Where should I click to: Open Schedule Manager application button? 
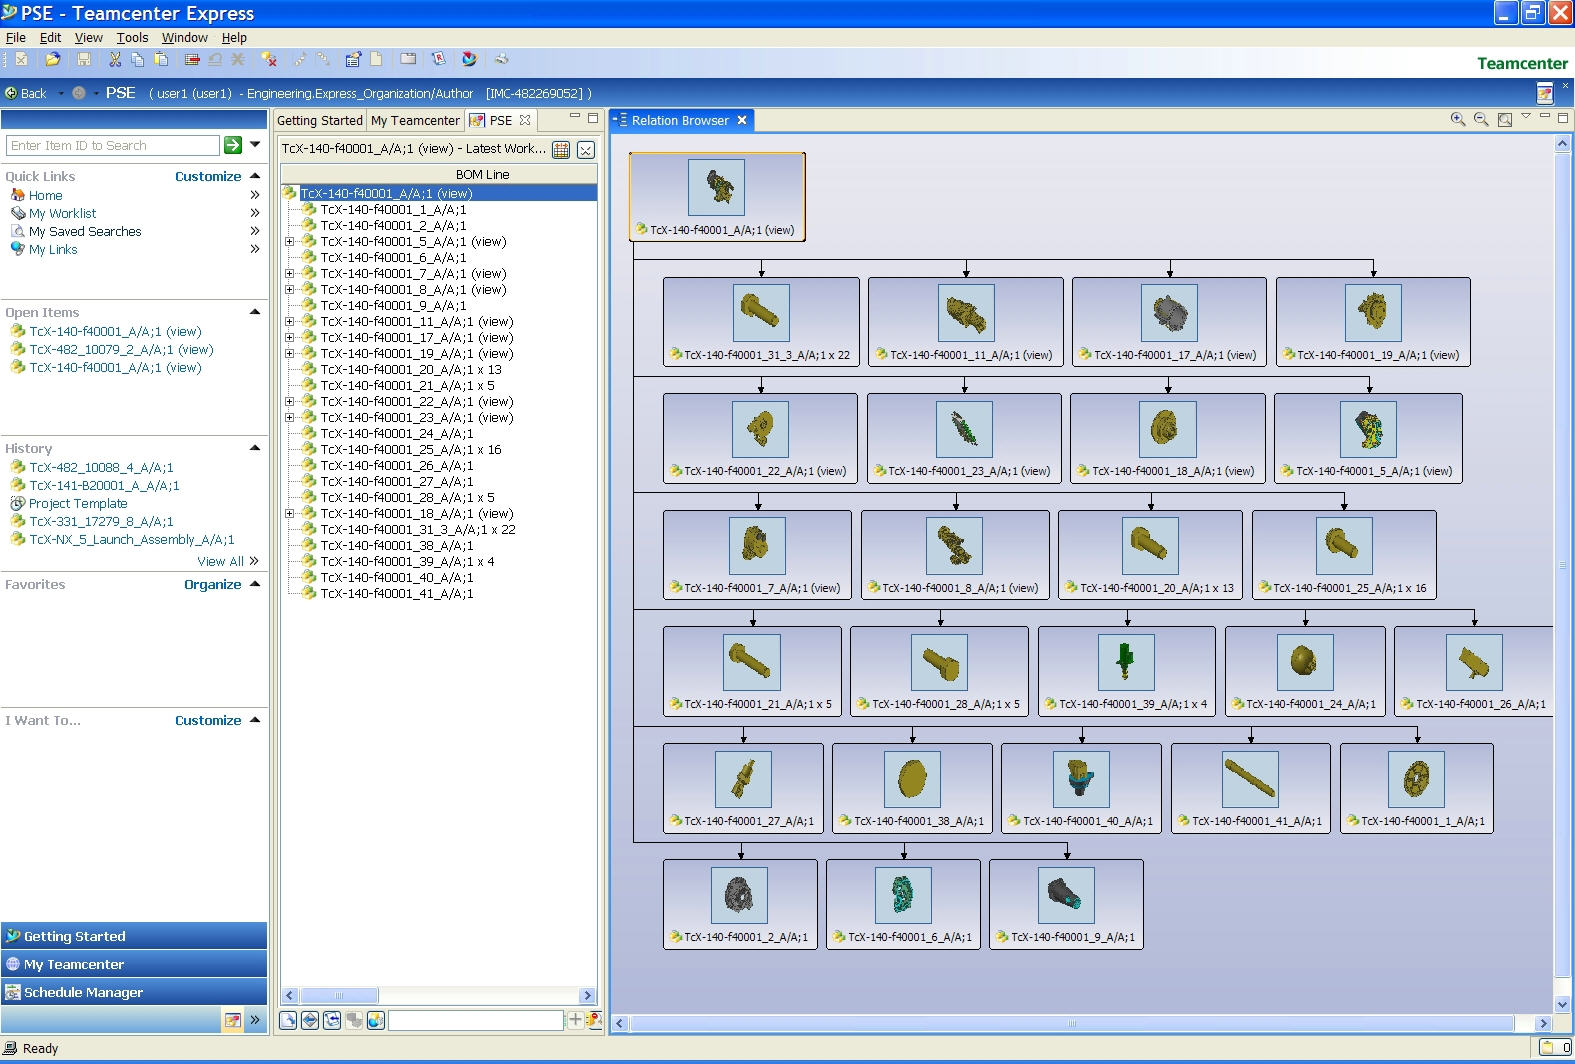134,992
